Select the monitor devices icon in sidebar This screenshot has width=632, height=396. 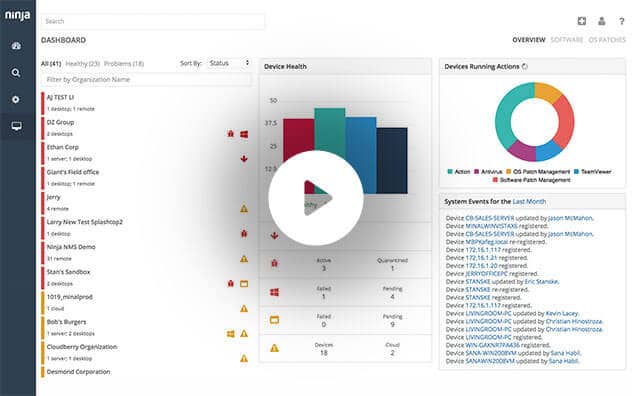[x=17, y=126]
